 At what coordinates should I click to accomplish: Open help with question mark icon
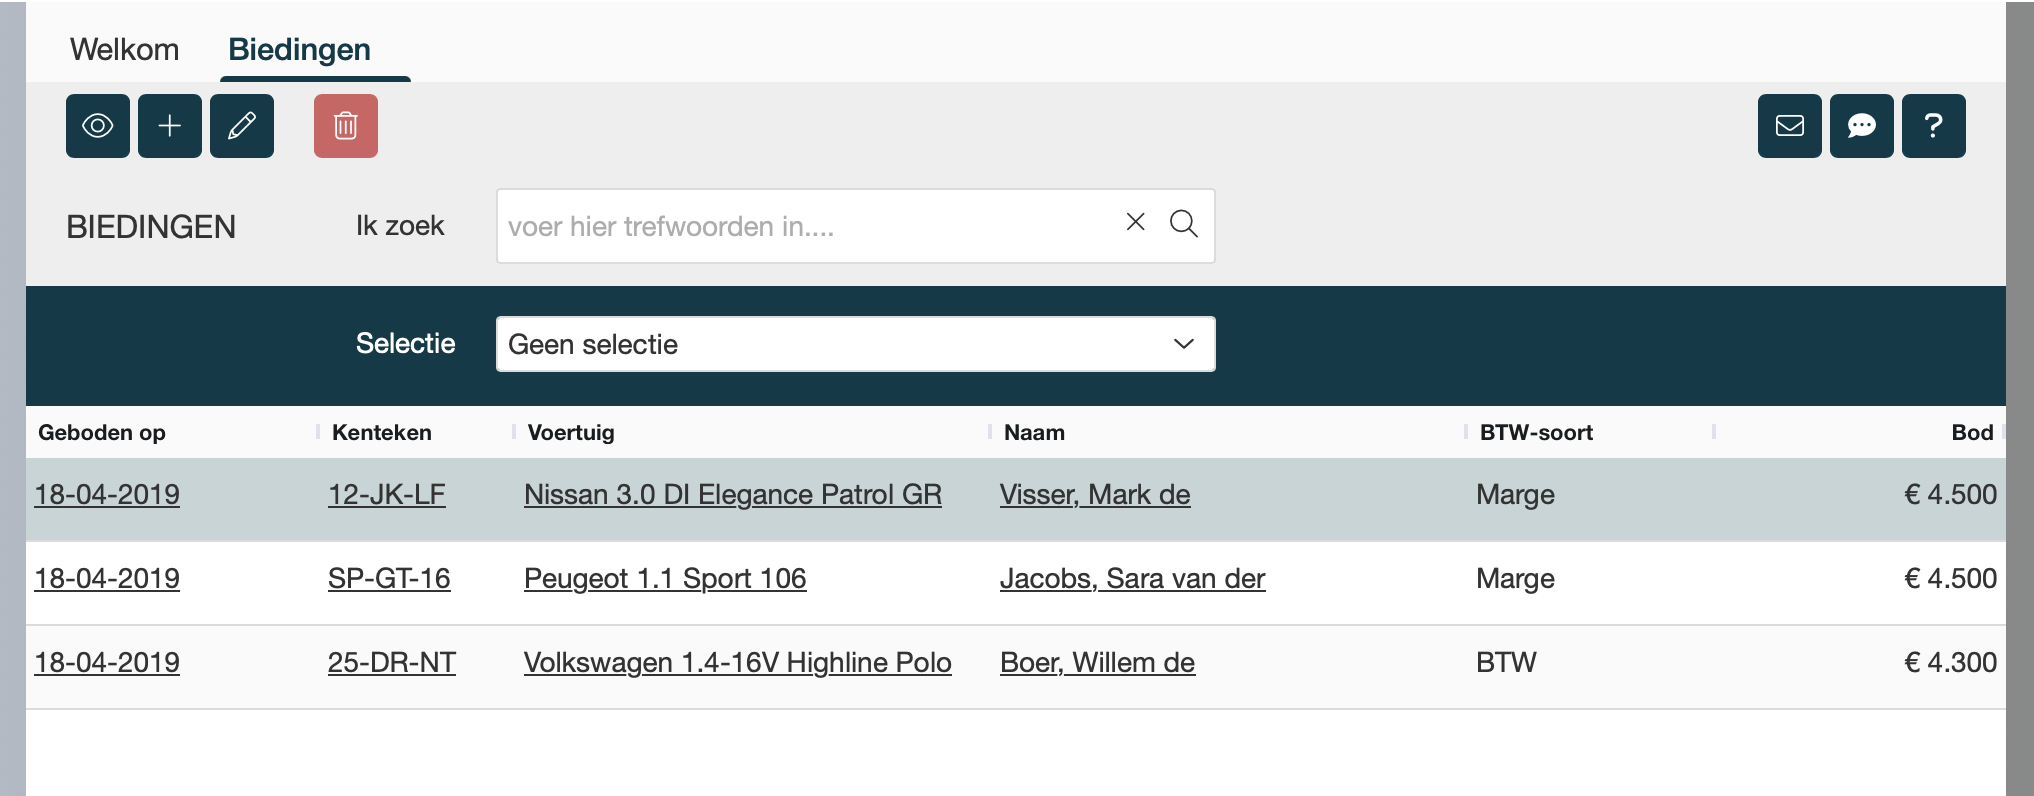click(1933, 126)
